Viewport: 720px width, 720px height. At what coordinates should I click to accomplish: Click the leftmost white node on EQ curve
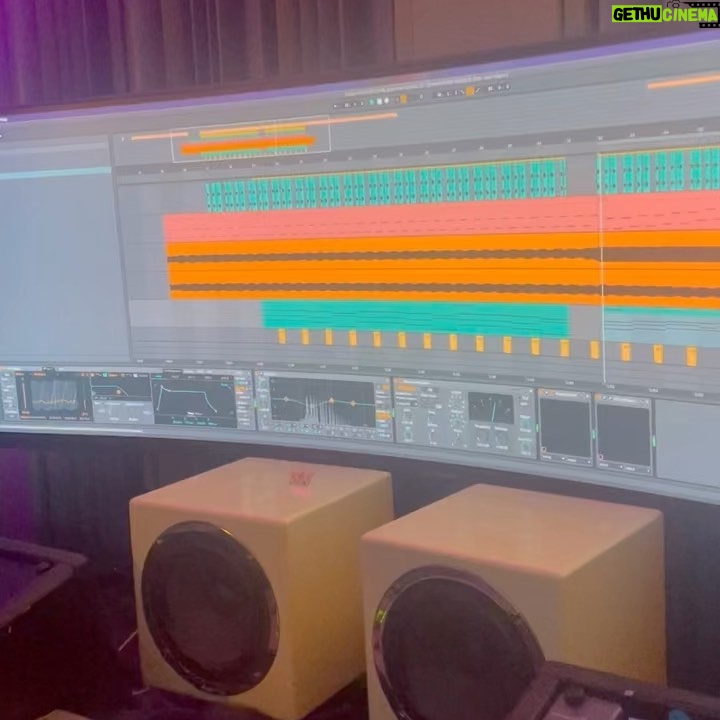coord(286,399)
